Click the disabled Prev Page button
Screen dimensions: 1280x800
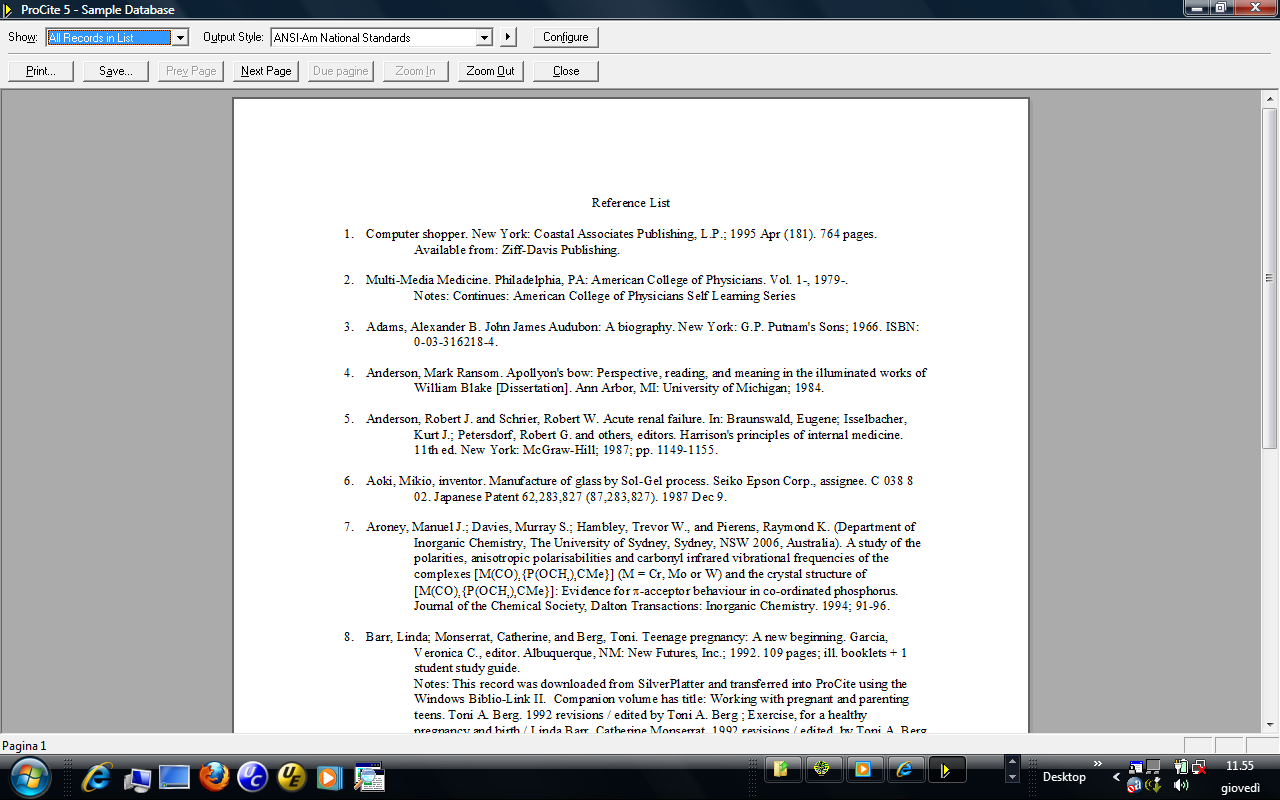191,71
